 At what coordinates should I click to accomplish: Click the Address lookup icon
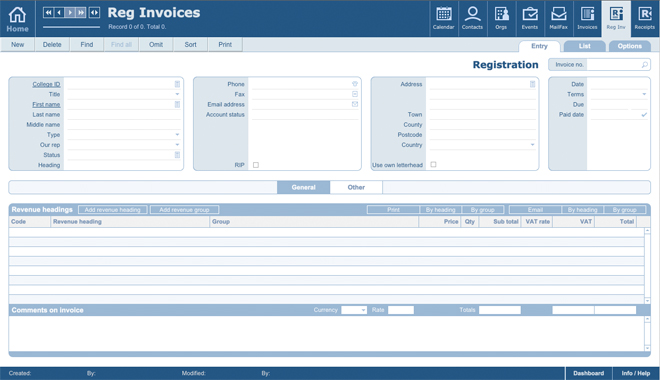coord(532,84)
